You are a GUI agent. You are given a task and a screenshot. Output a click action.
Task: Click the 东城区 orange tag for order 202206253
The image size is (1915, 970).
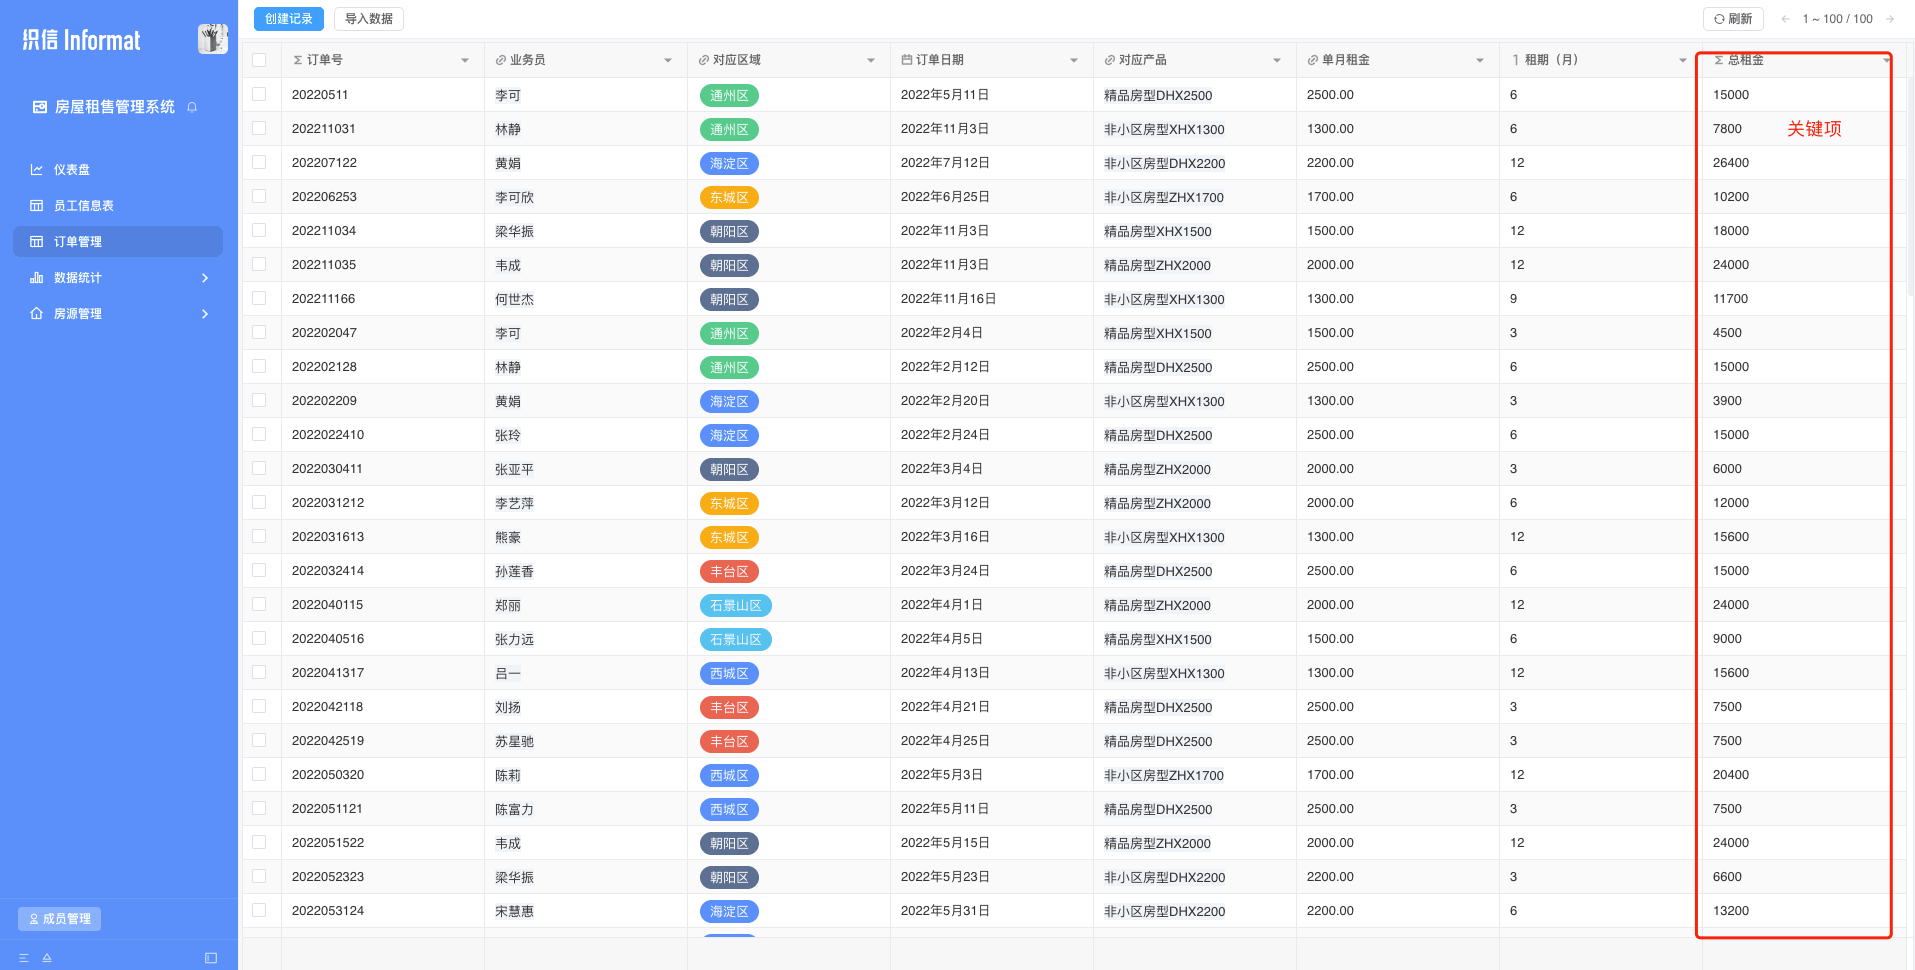[729, 198]
